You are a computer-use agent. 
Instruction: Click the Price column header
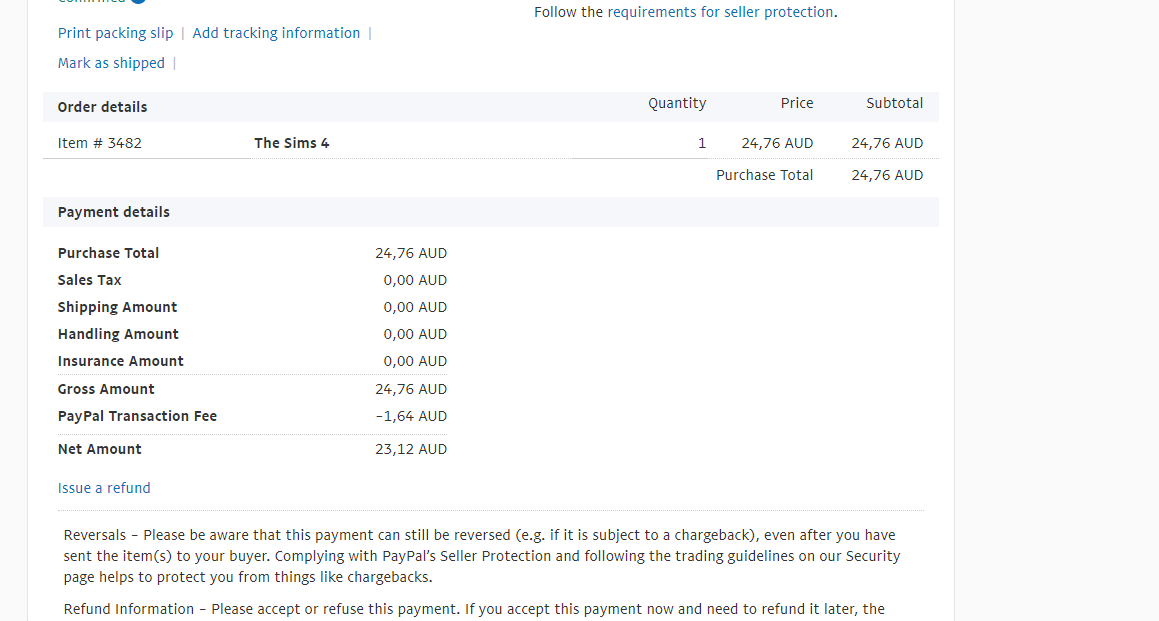pos(796,103)
